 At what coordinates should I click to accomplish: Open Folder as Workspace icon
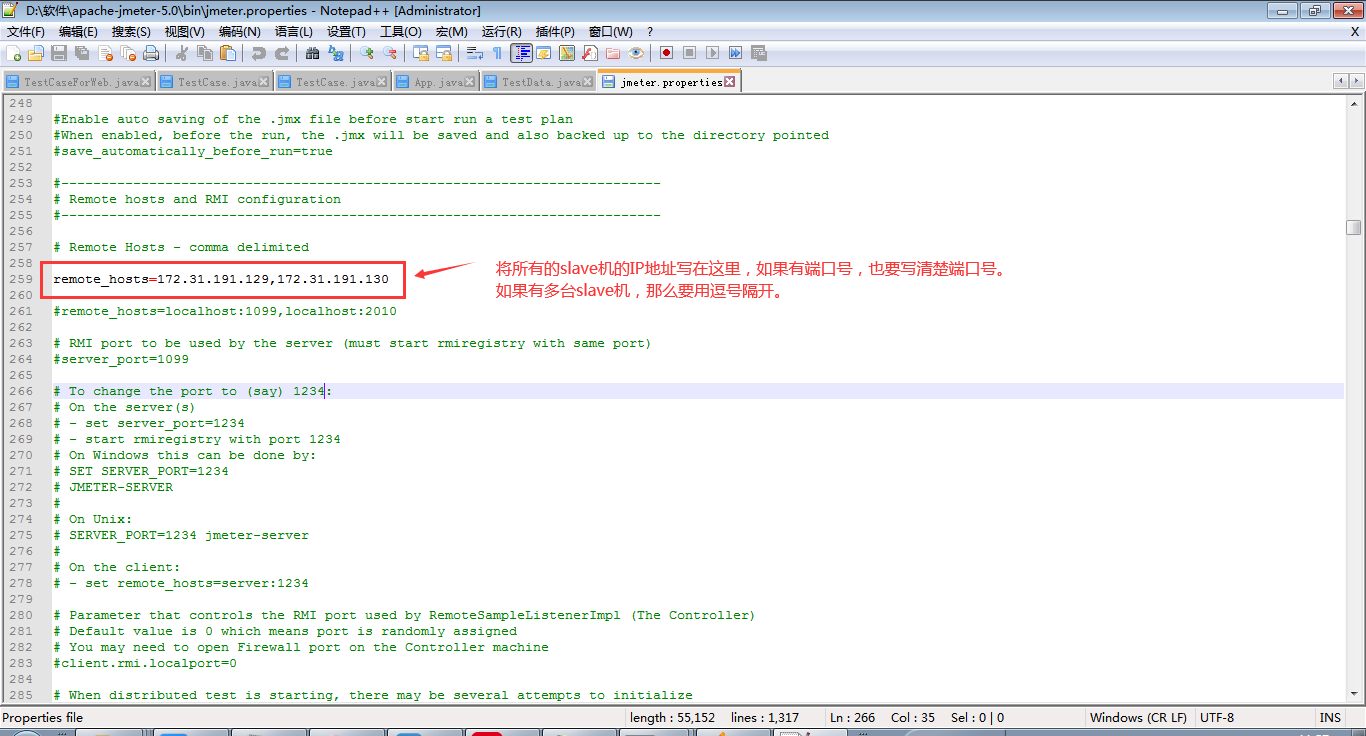613,53
